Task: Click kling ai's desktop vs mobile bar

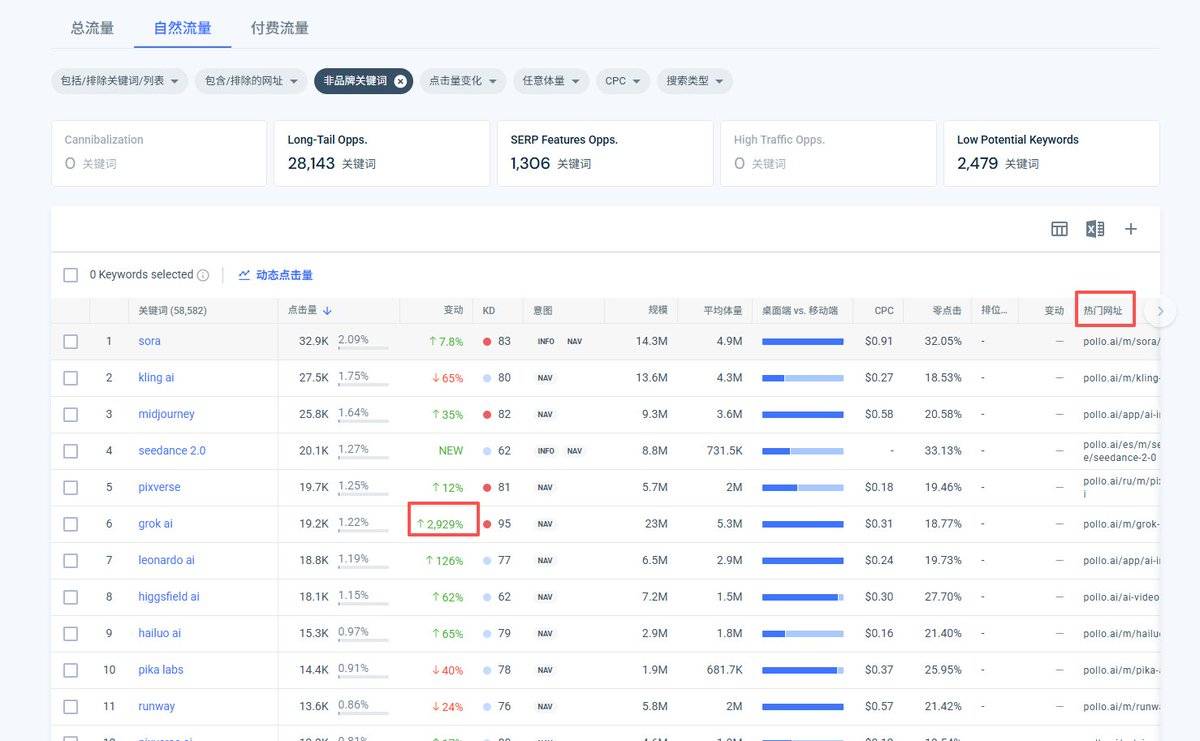Action: click(802, 378)
